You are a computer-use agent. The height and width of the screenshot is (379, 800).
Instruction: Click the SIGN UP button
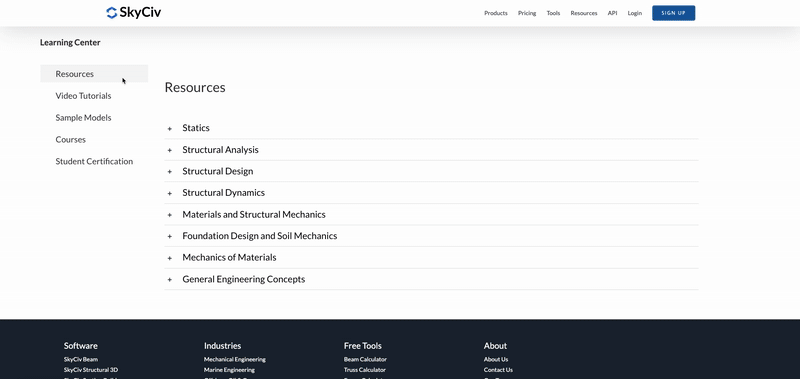coord(673,13)
